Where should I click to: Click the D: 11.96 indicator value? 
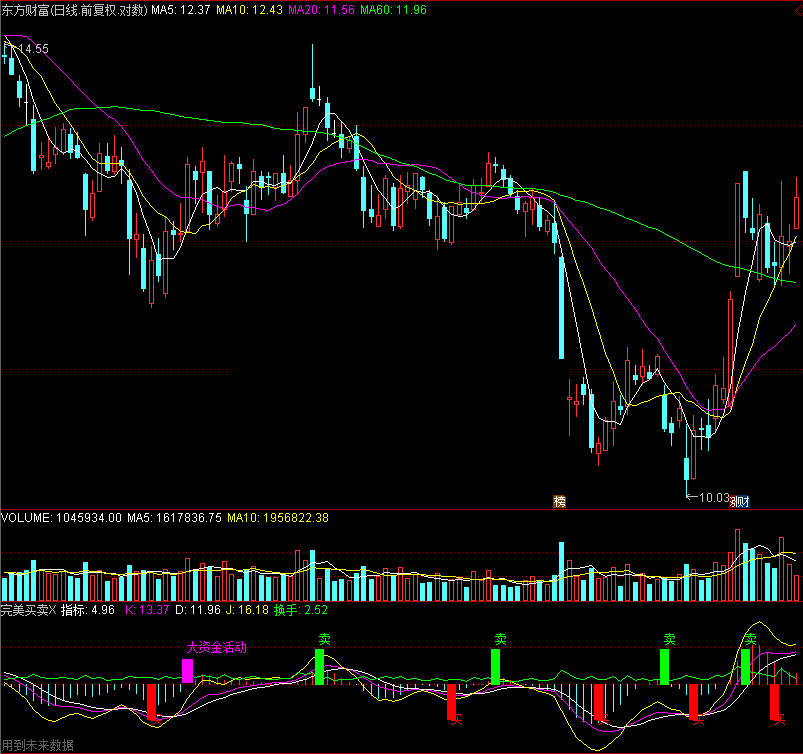[x=198, y=610]
